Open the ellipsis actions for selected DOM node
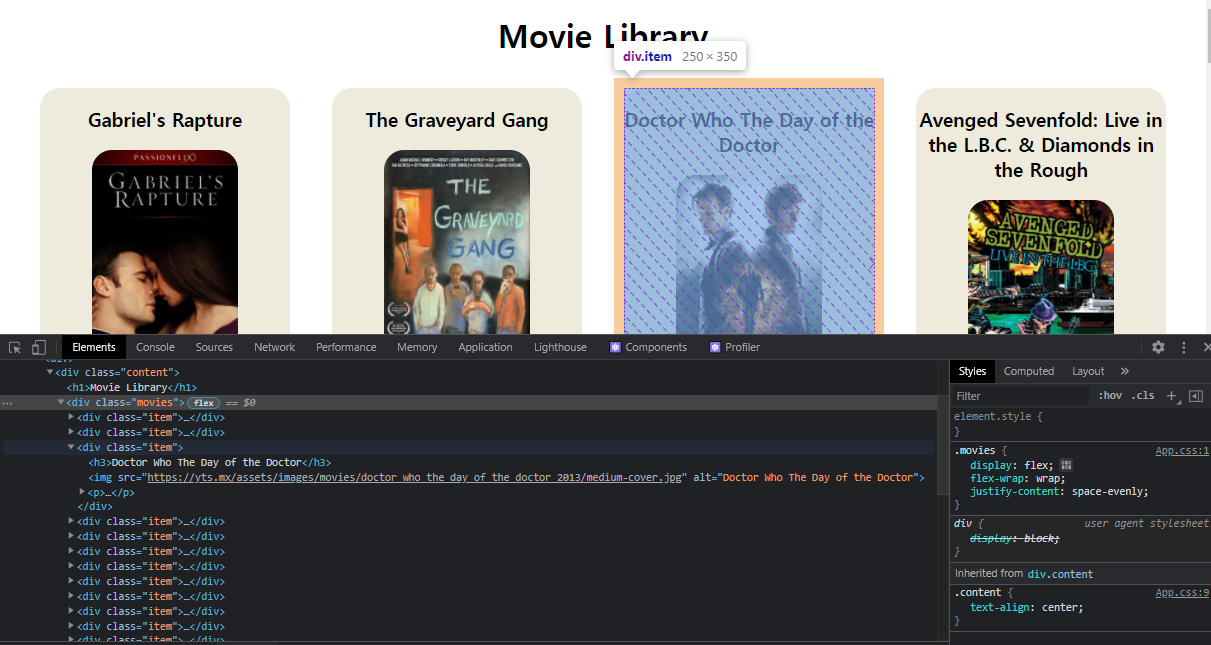Screen dimensions: 1211x645 pos(7,402)
